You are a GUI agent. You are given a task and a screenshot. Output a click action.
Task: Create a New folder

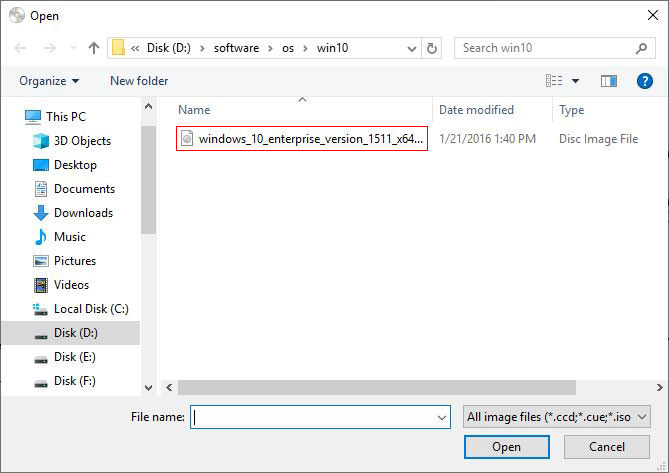pyautogui.click(x=139, y=81)
